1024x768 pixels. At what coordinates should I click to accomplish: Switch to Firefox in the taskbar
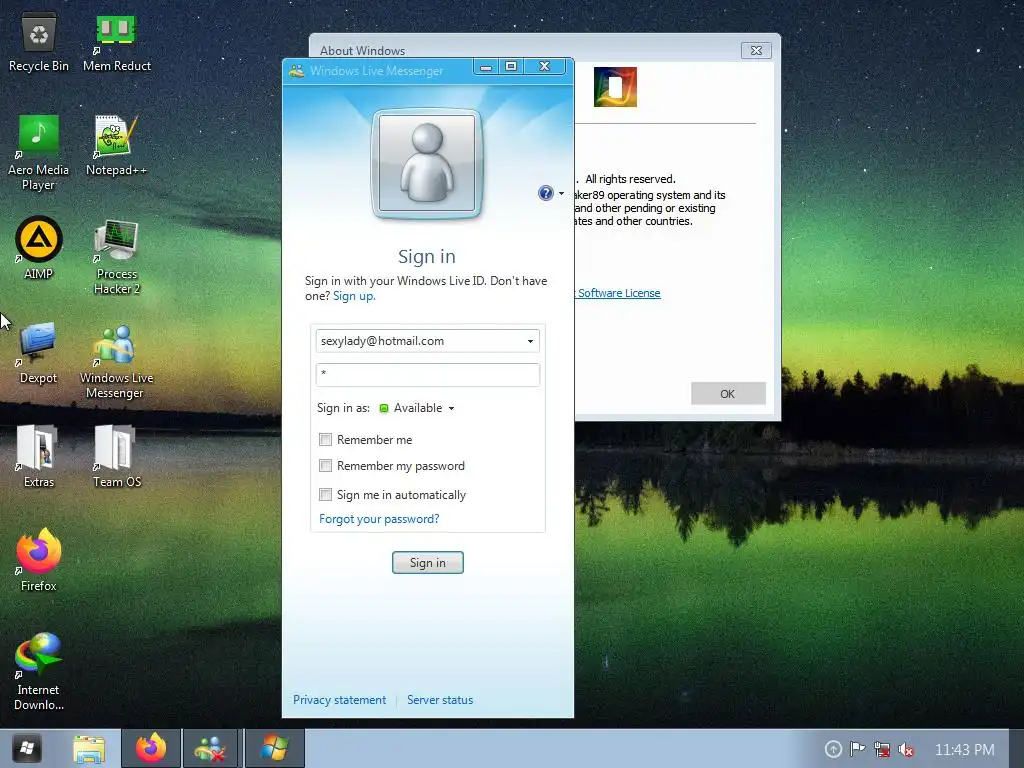click(x=151, y=748)
